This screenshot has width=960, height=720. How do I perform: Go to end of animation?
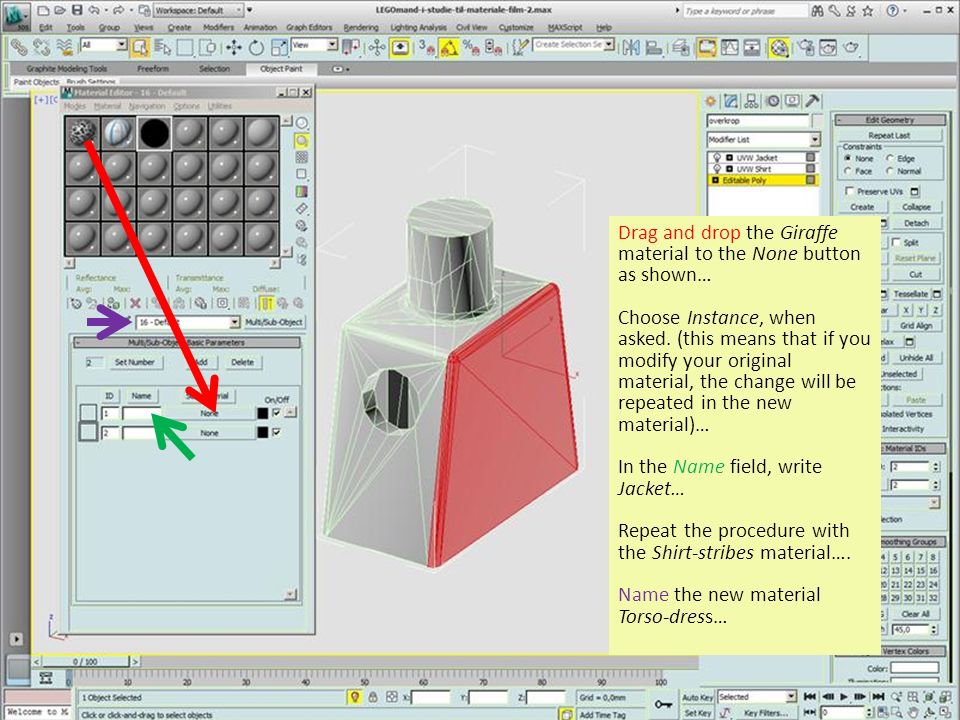[x=878, y=697]
